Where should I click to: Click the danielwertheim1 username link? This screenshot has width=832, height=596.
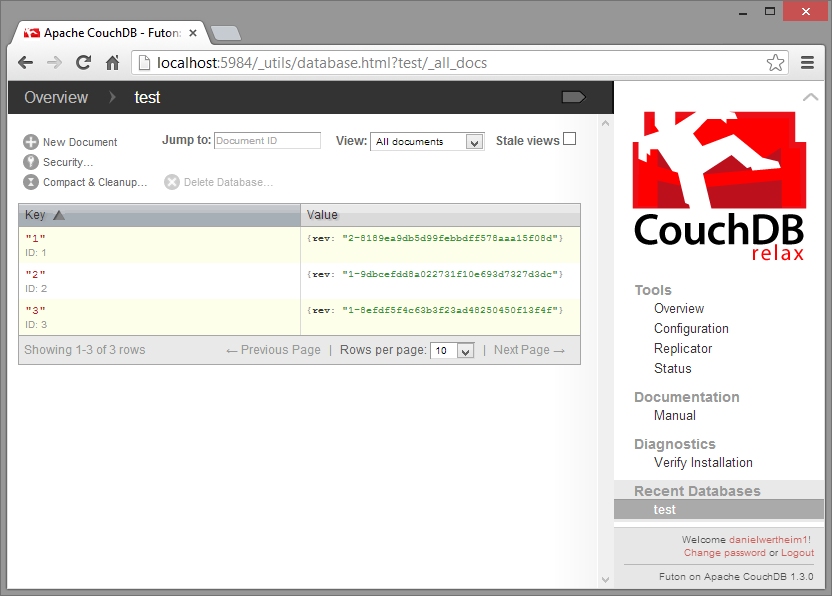tap(768, 540)
